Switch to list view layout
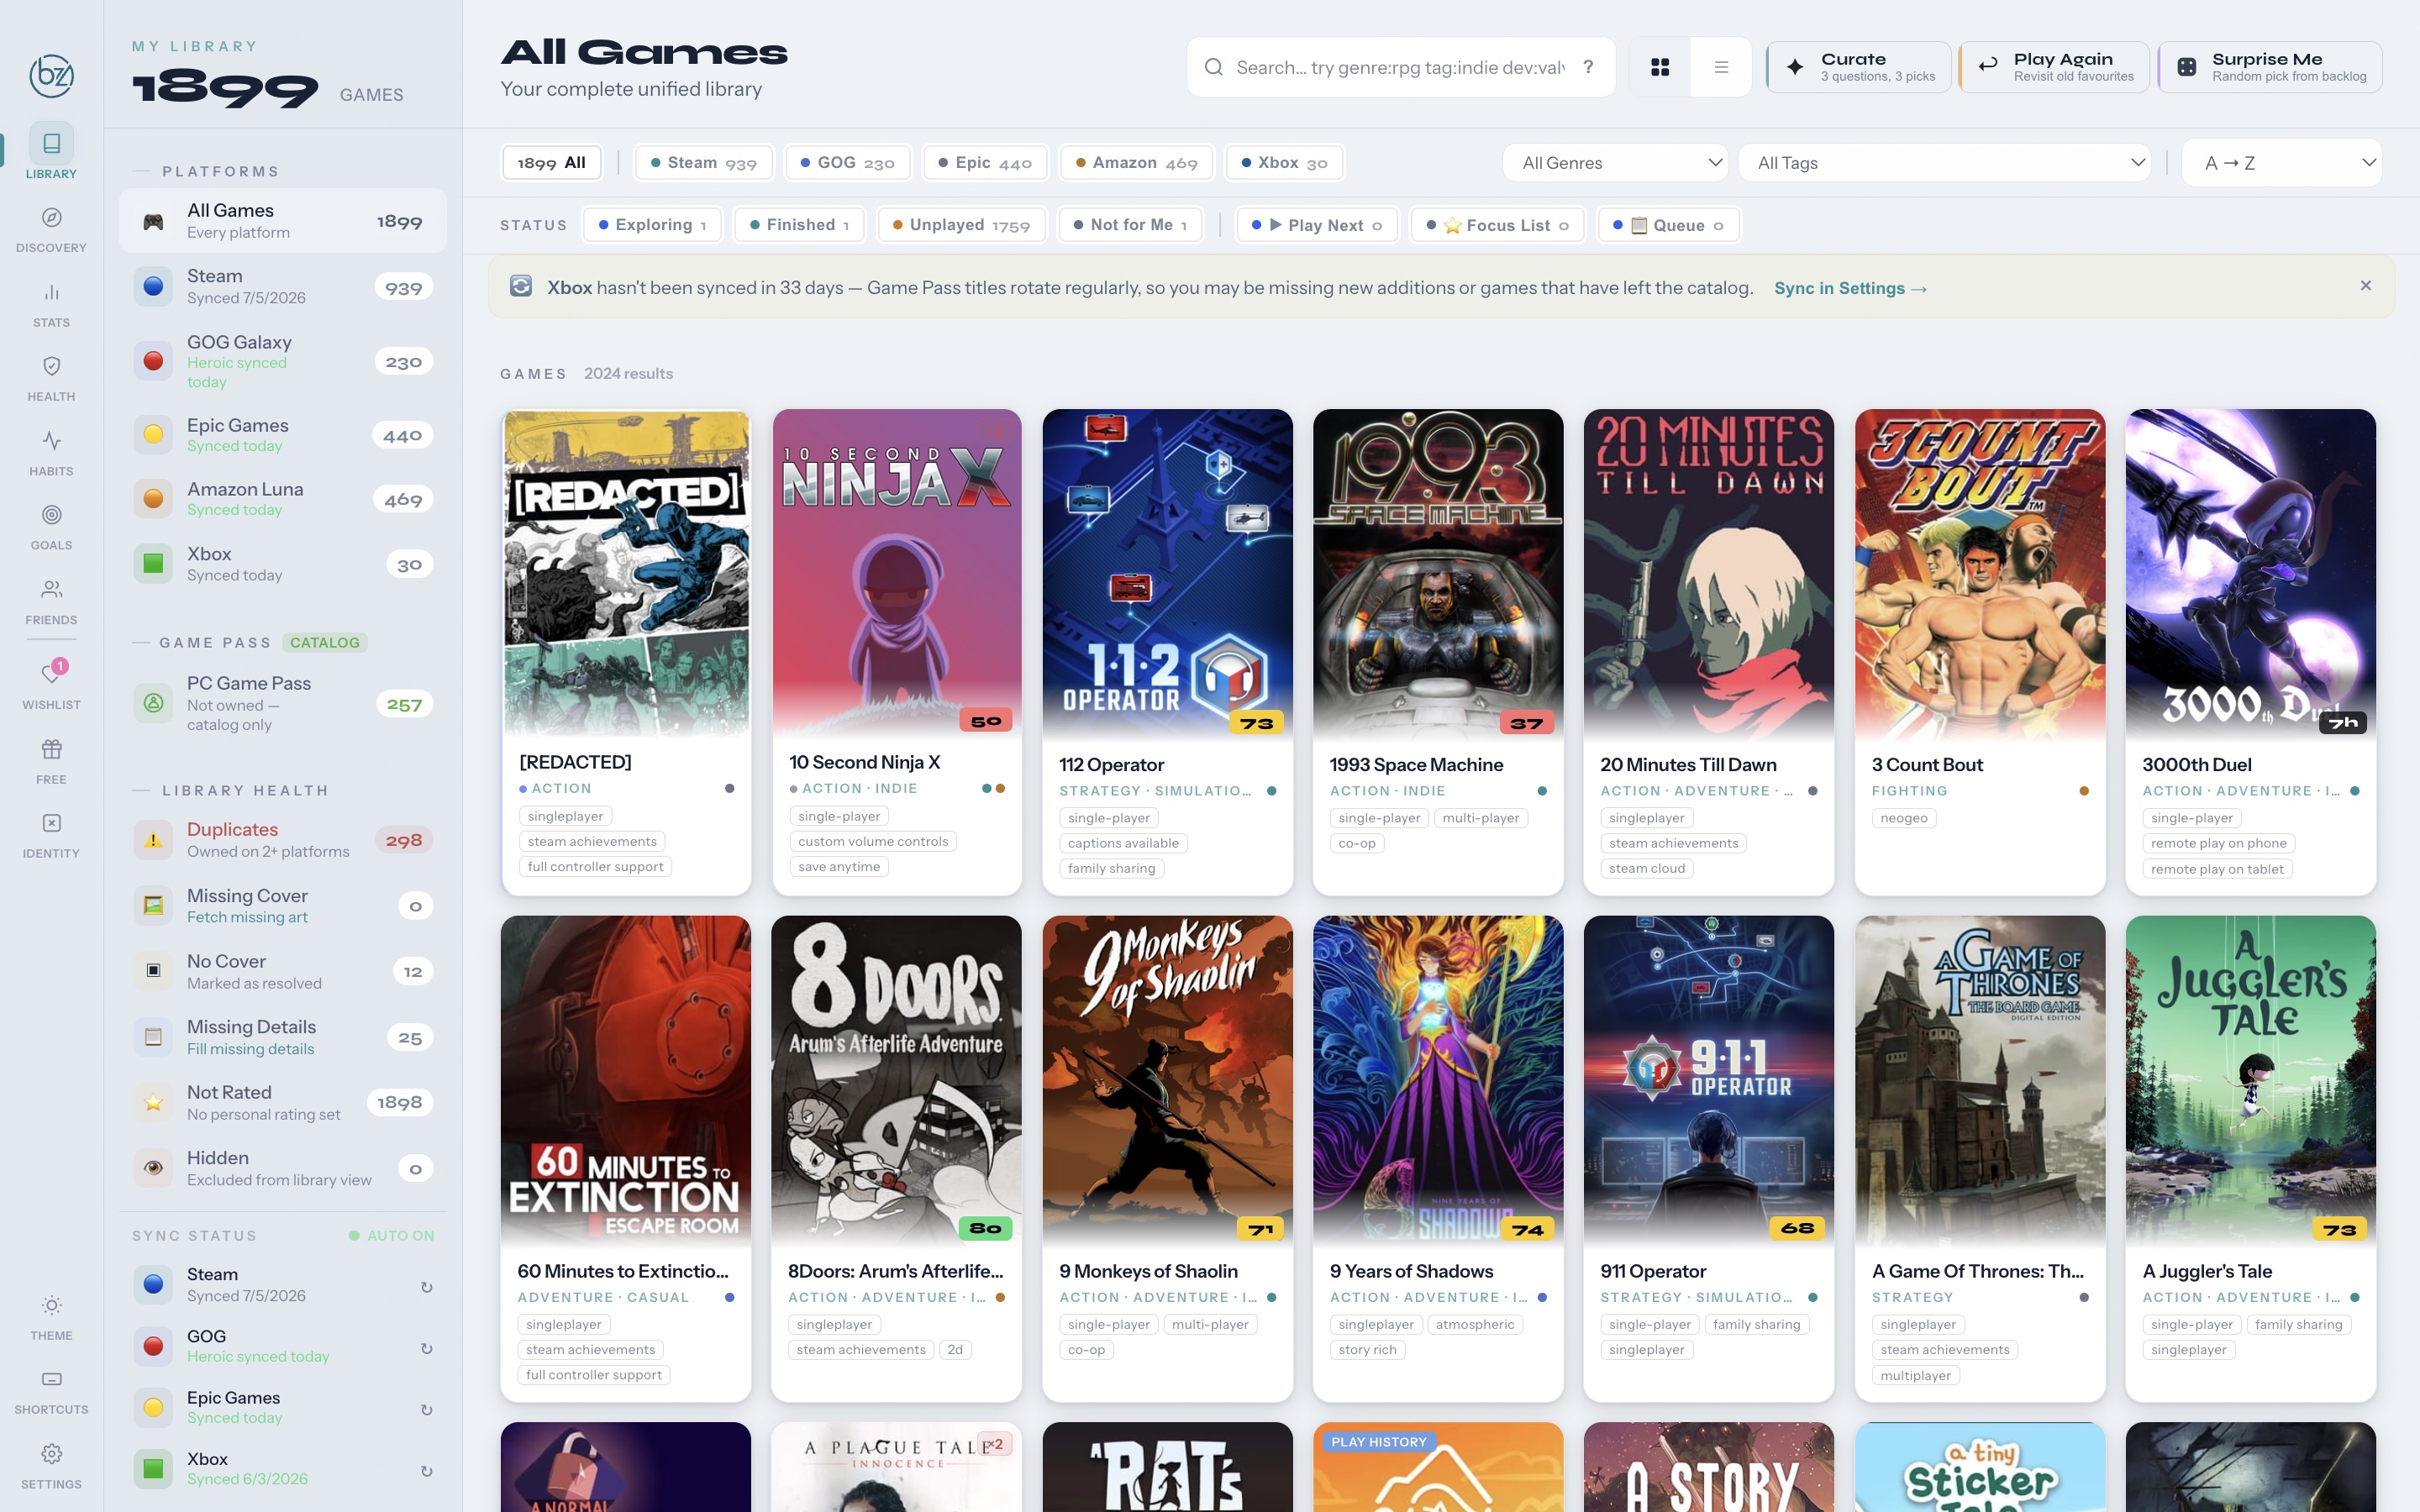2420x1512 pixels. [x=1721, y=67]
